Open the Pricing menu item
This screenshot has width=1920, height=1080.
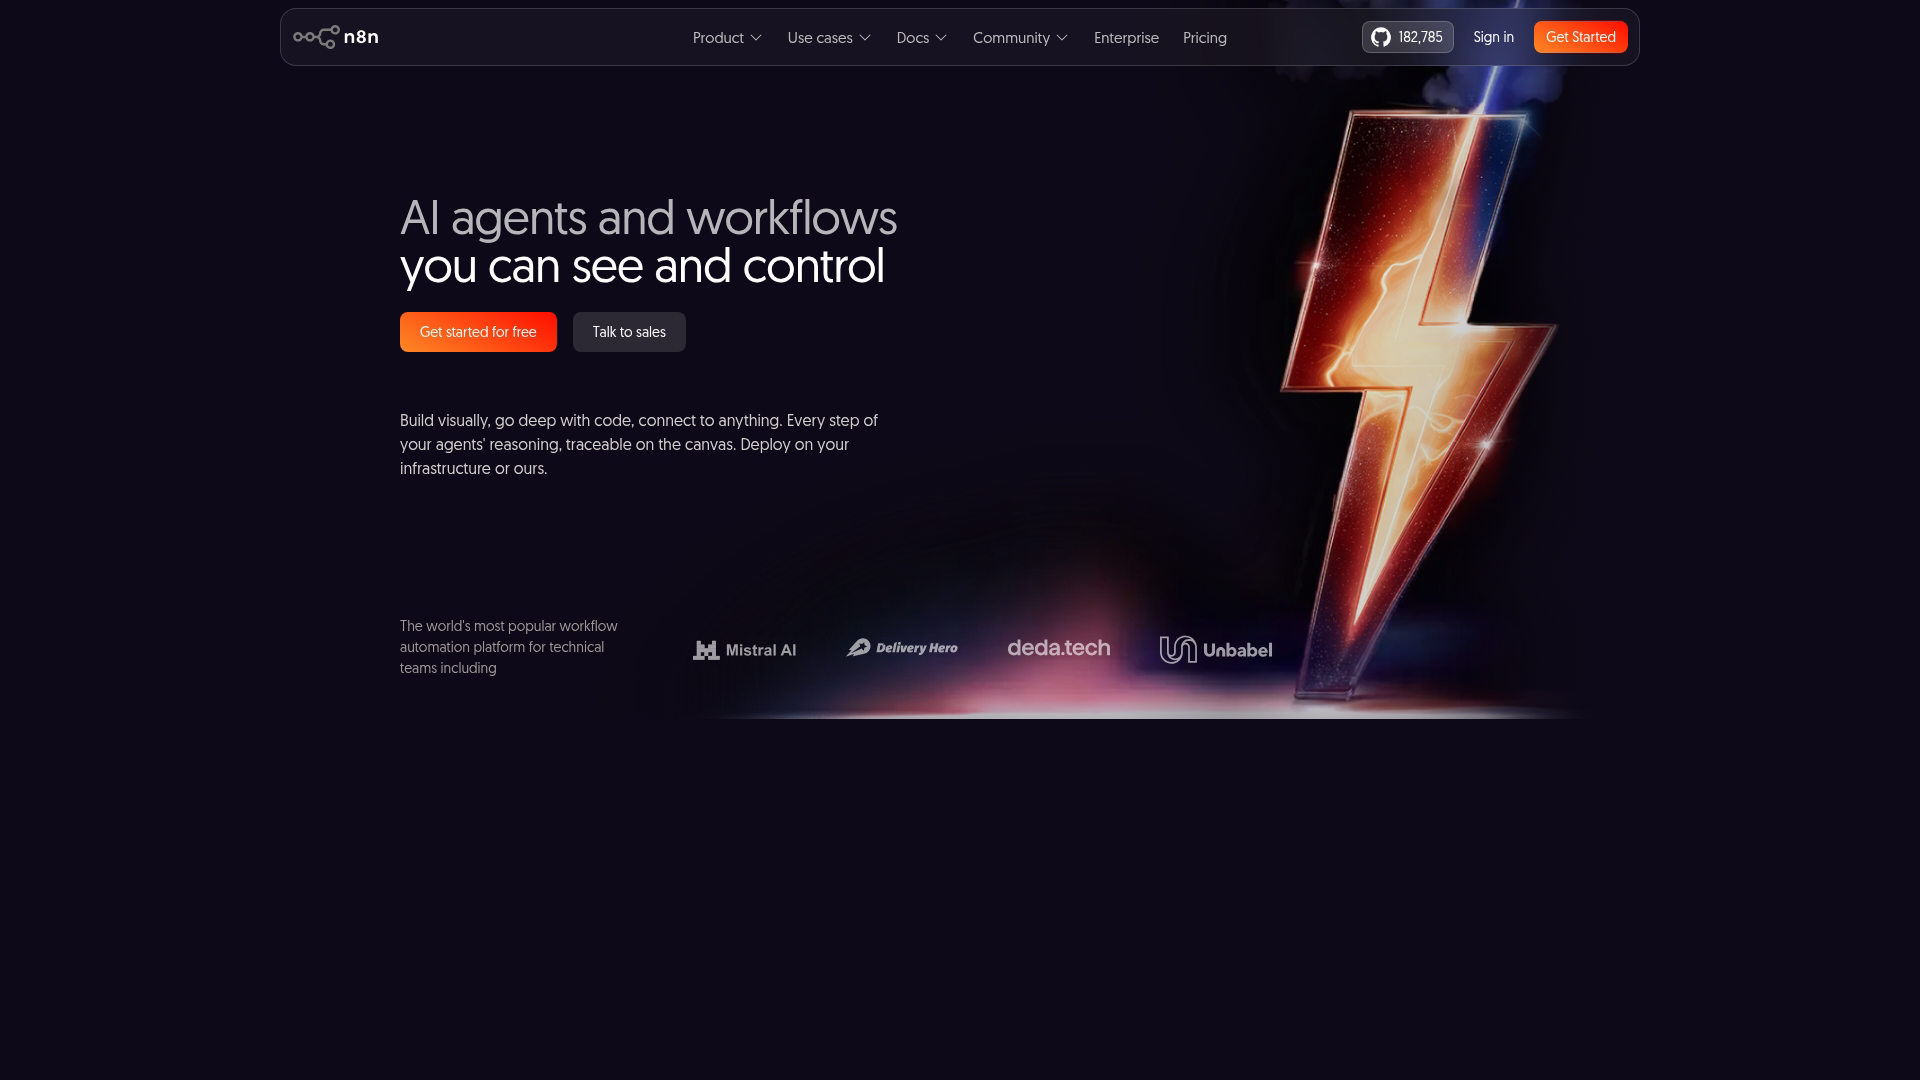coord(1204,38)
